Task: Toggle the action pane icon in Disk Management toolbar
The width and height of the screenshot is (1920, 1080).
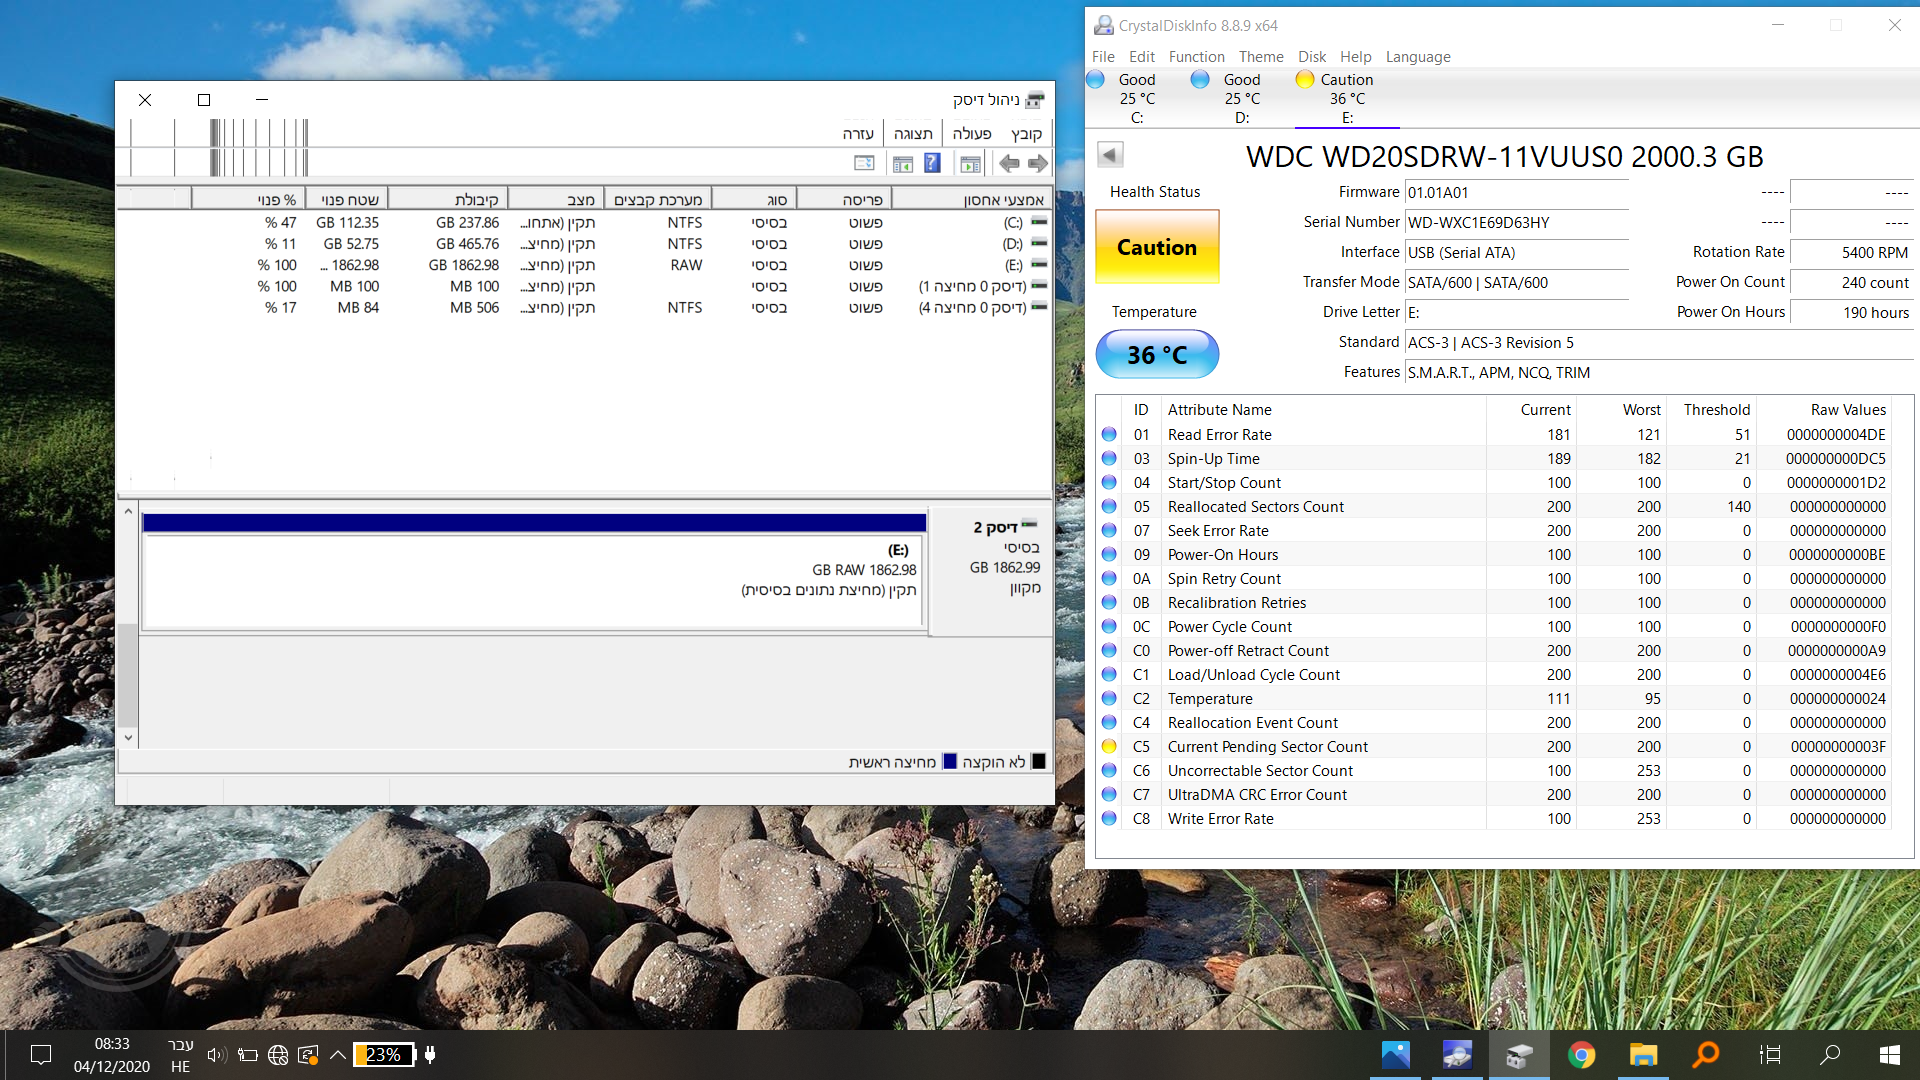Action: 903,163
